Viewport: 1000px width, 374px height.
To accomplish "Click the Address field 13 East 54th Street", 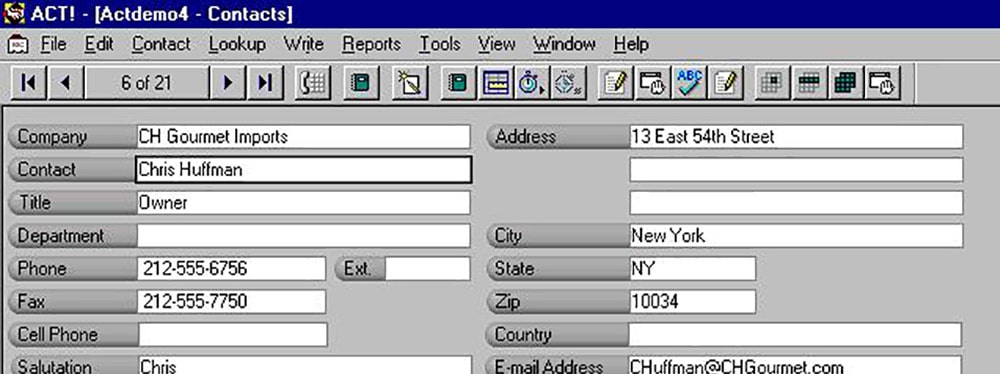I will coord(796,137).
